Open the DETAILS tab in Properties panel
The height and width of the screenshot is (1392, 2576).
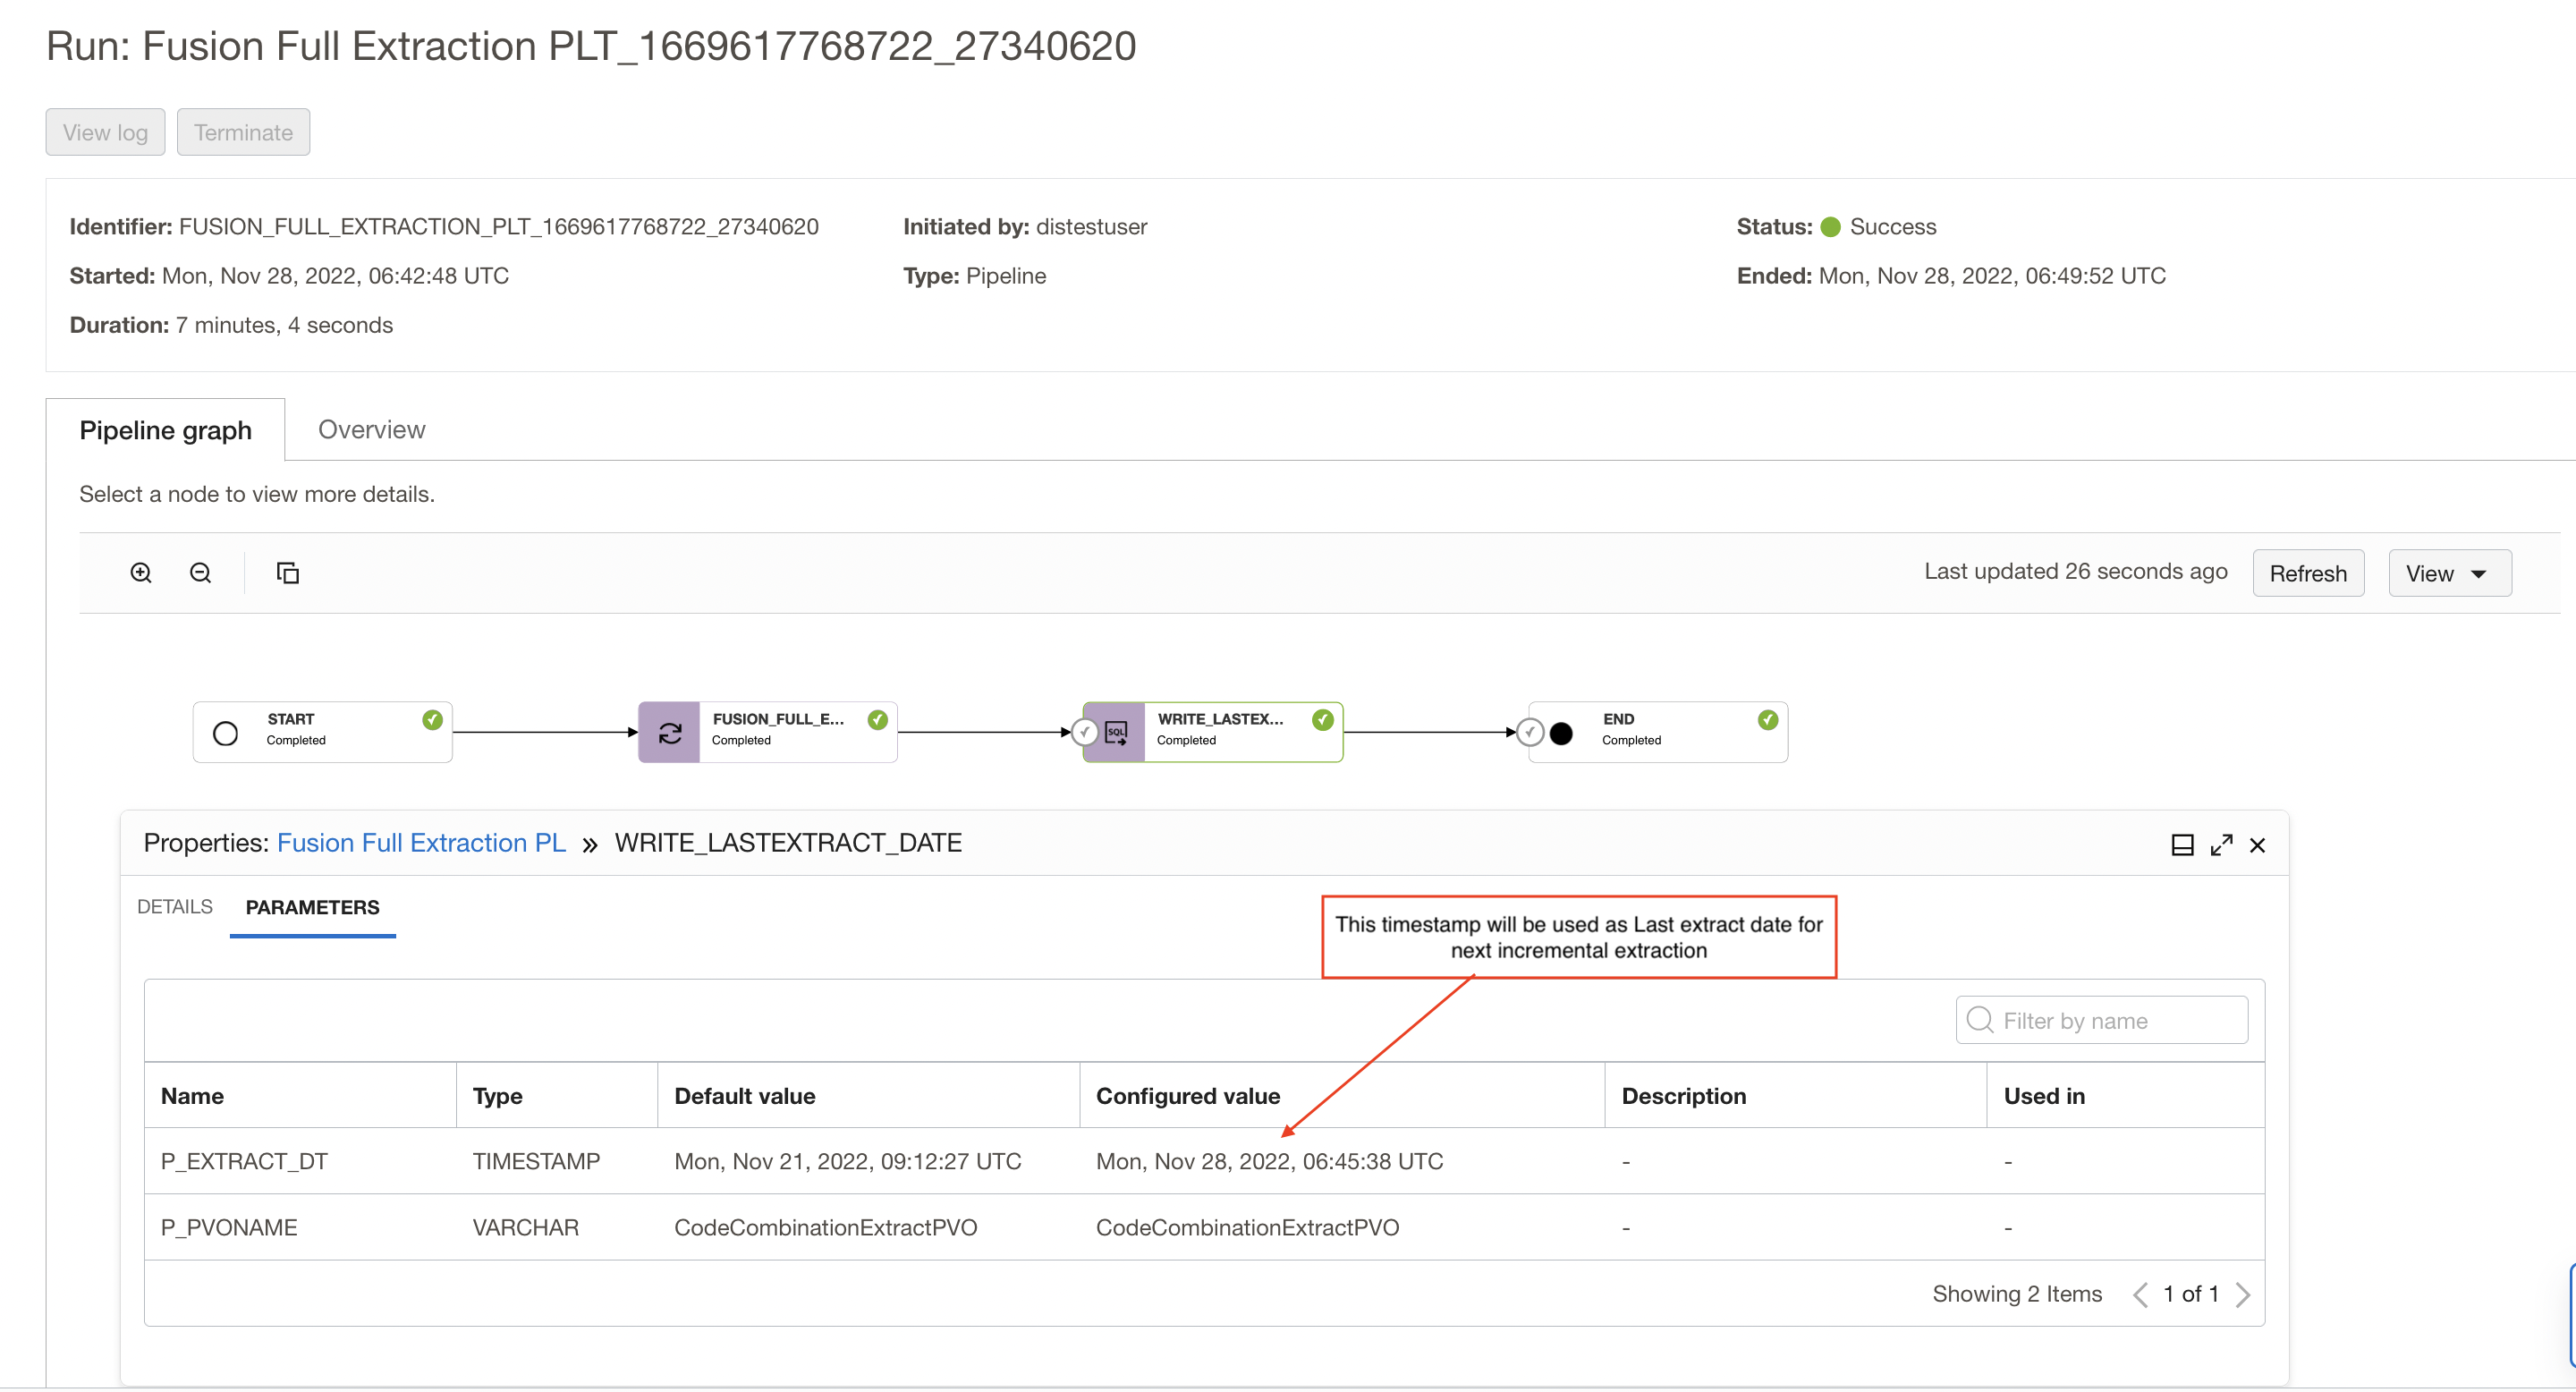pos(174,906)
